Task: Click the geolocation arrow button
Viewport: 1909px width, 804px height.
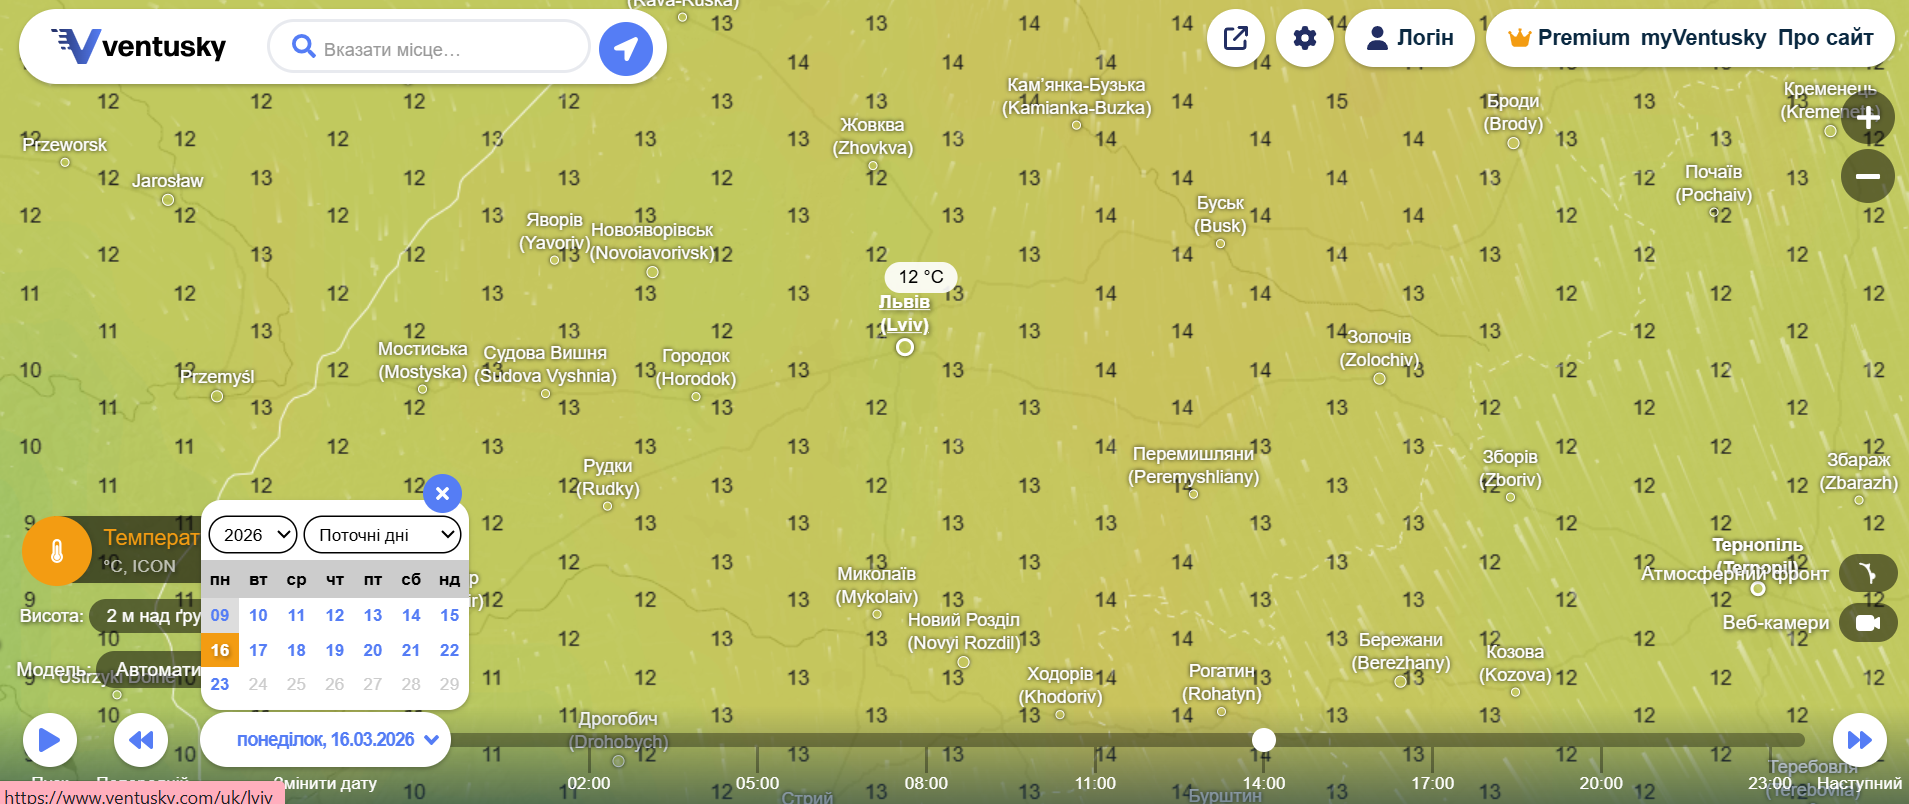Action: [x=625, y=48]
